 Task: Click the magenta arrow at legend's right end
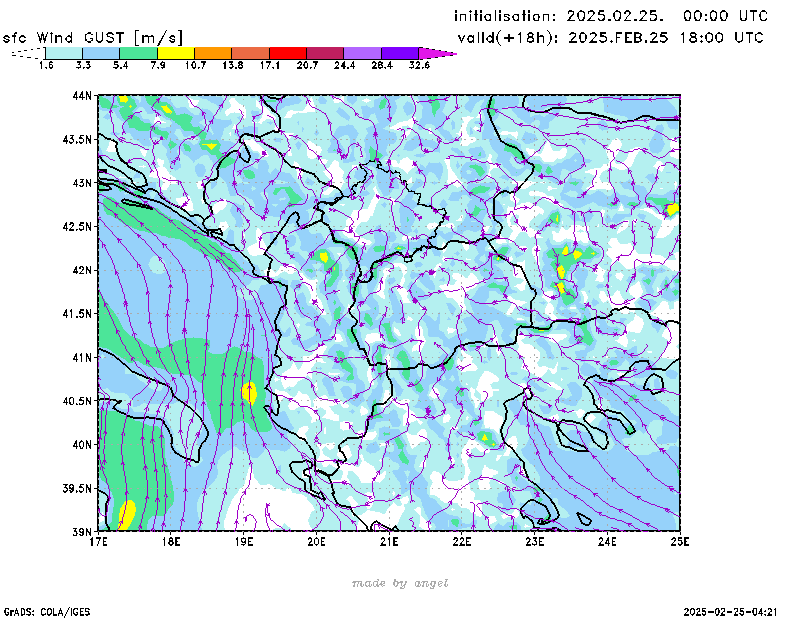438,53
